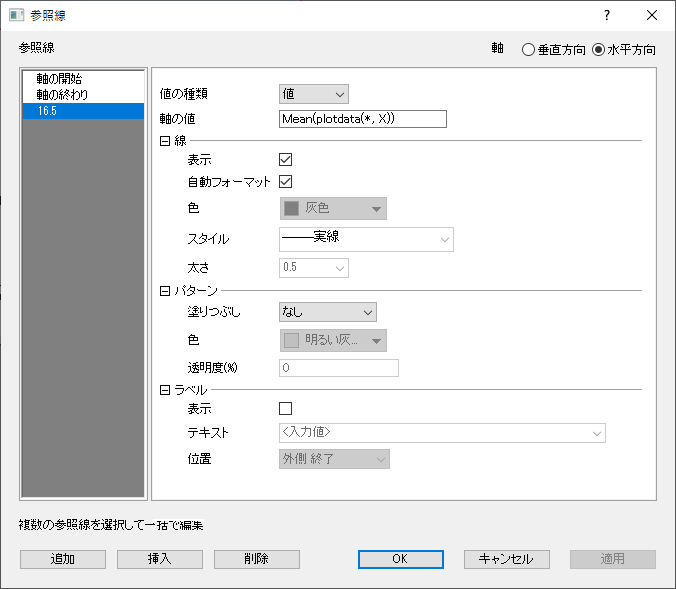Open the スタイル 実線 dropdown
The width and height of the screenshot is (676, 589).
pyautogui.click(x=366, y=239)
